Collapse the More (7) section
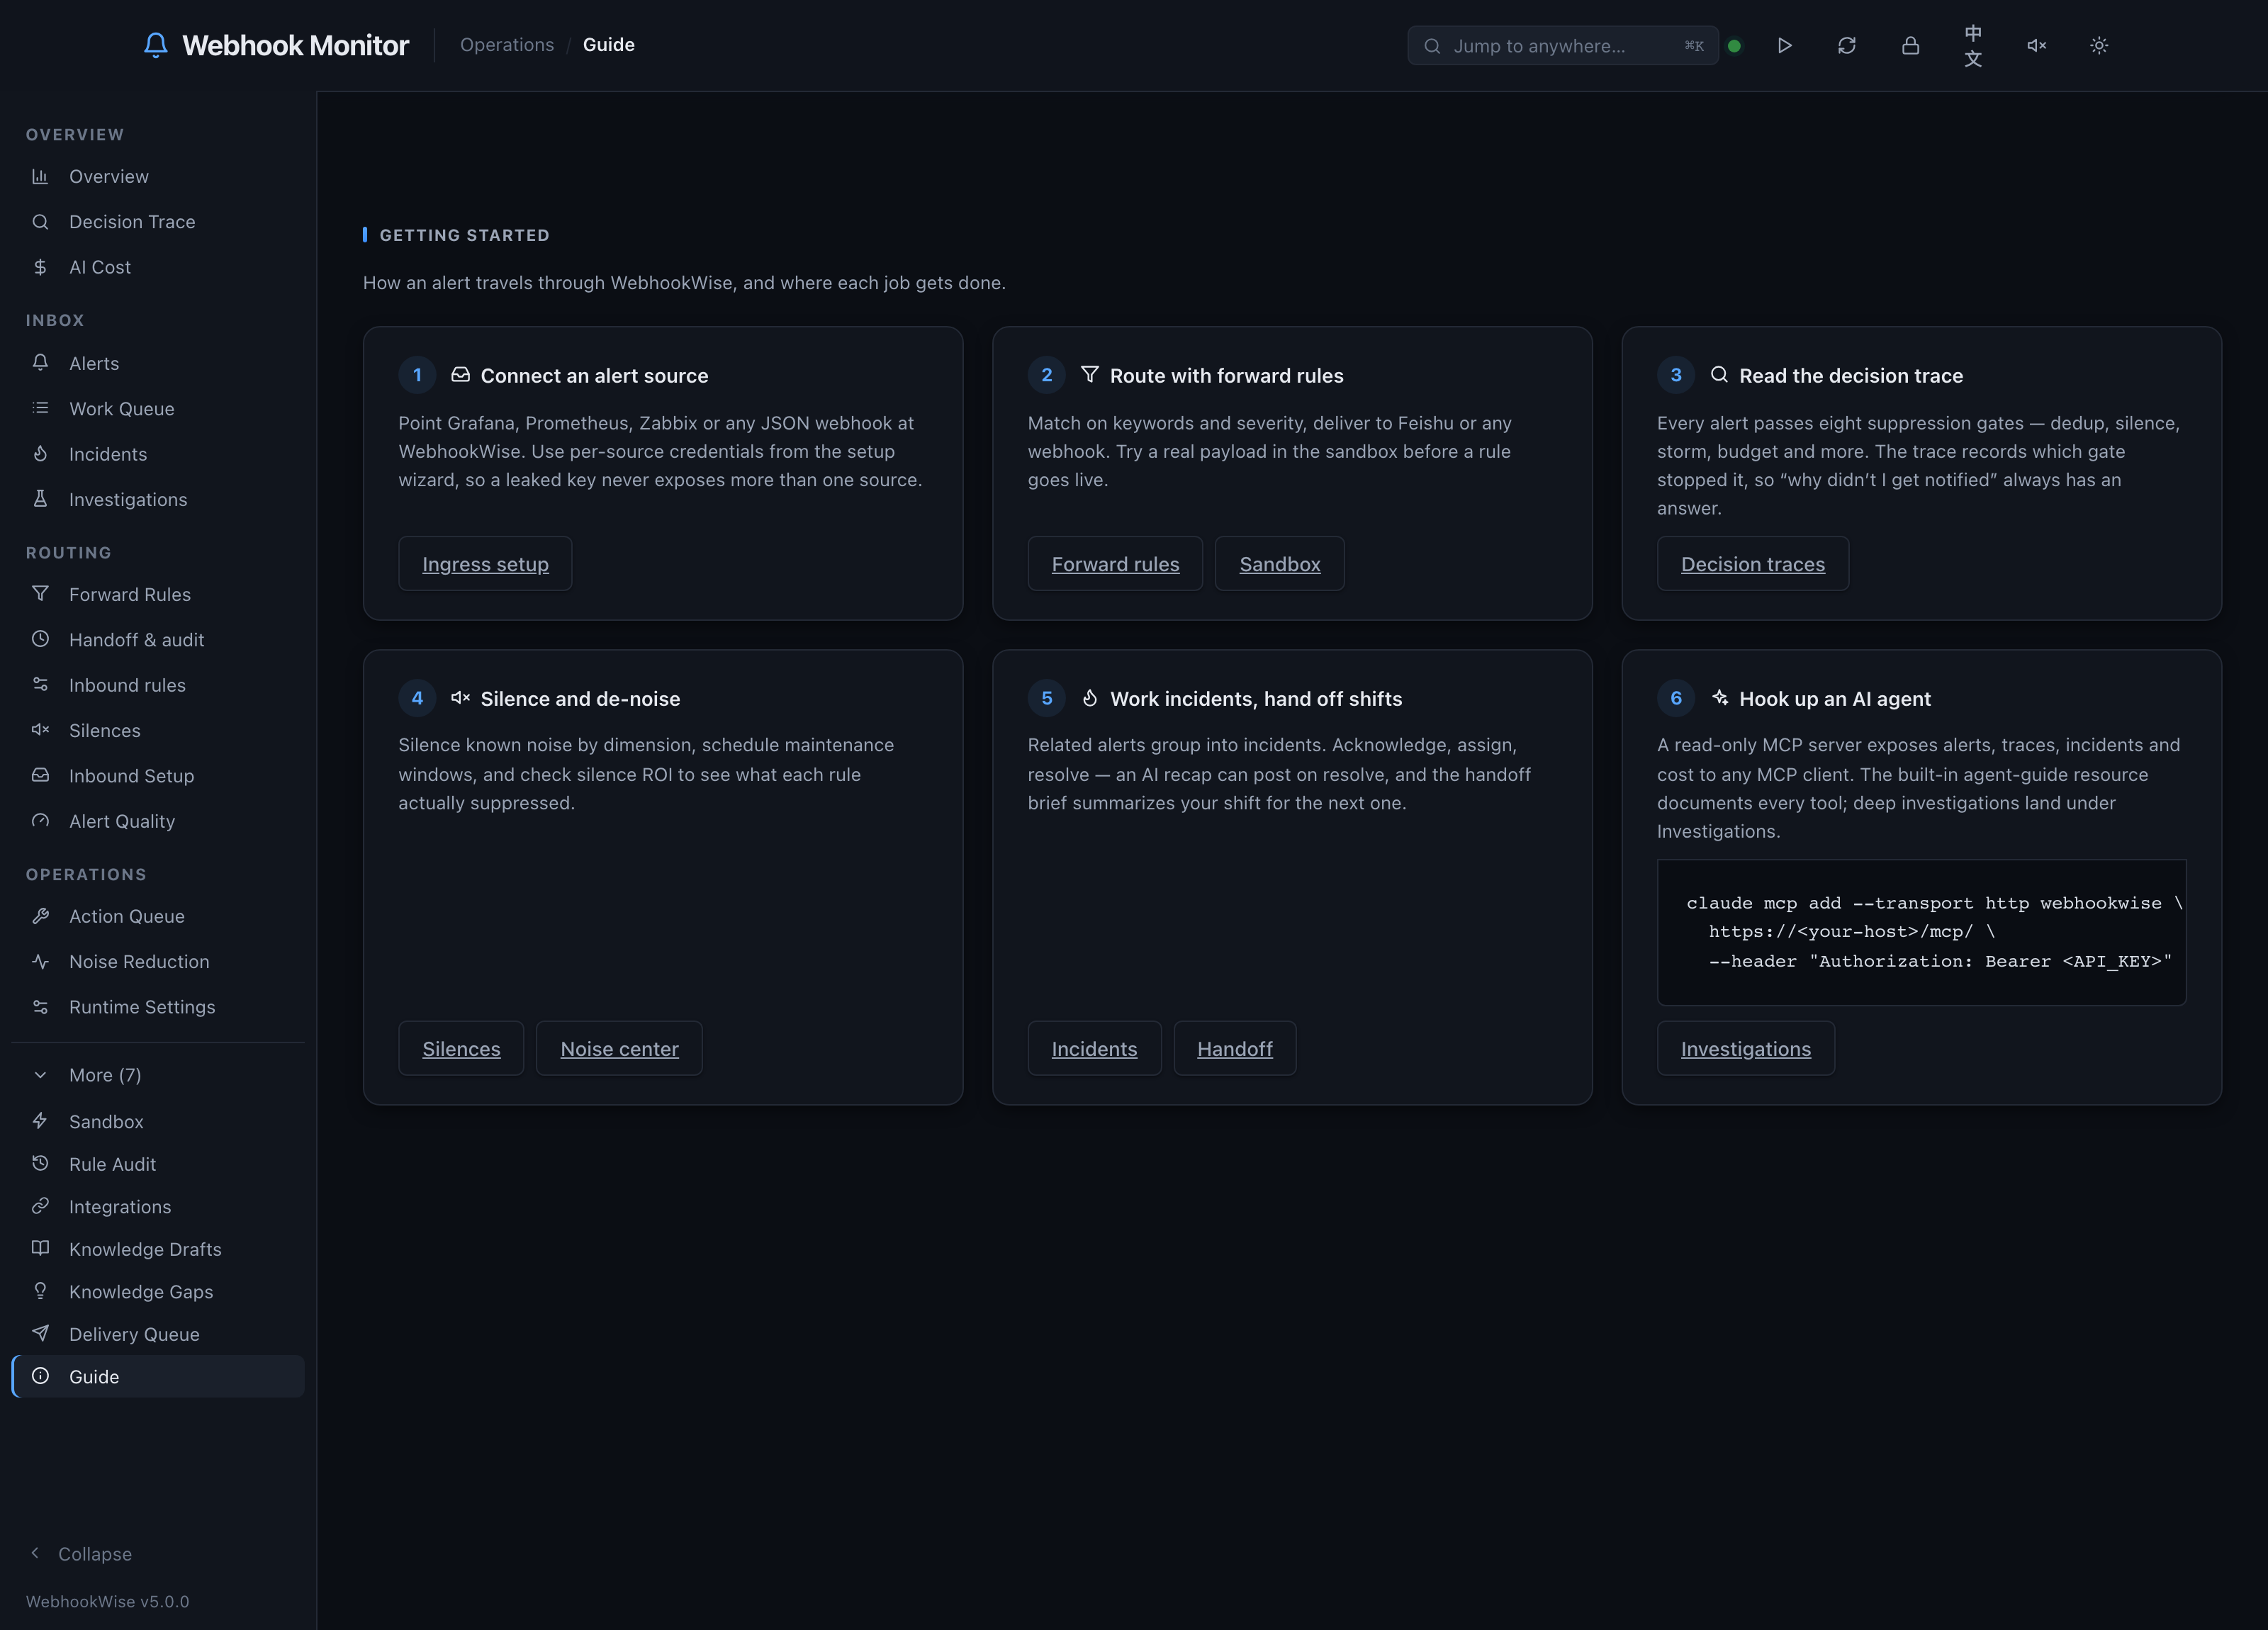 pyautogui.click(x=158, y=1075)
